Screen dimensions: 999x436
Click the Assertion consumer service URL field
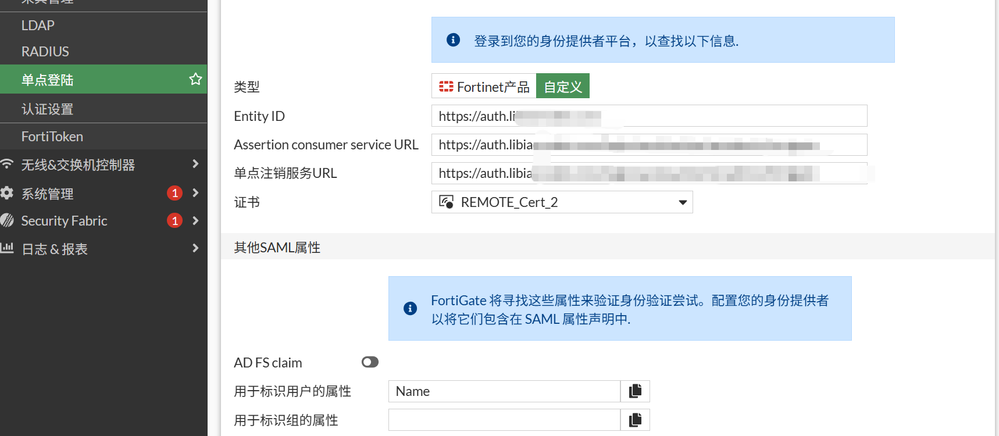coord(649,145)
